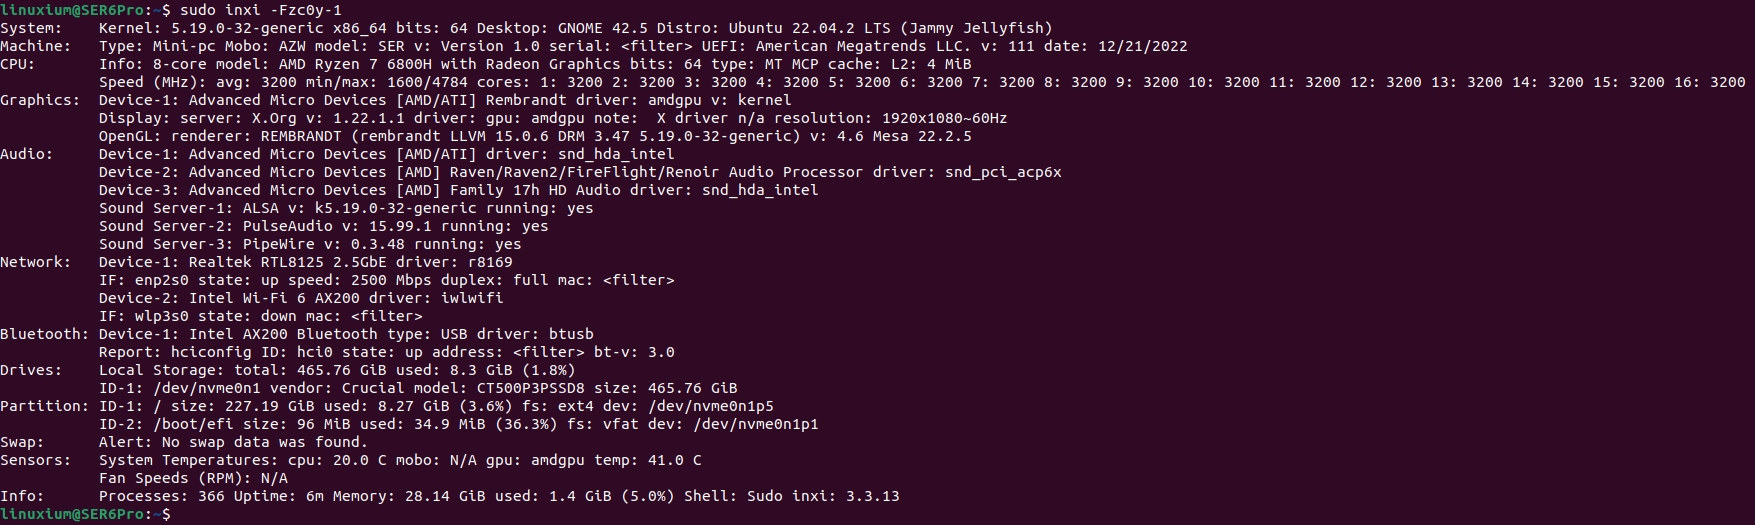This screenshot has width=1755, height=525.
Task: Click the 'Network:' section label
Action: click(x=36, y=262)
